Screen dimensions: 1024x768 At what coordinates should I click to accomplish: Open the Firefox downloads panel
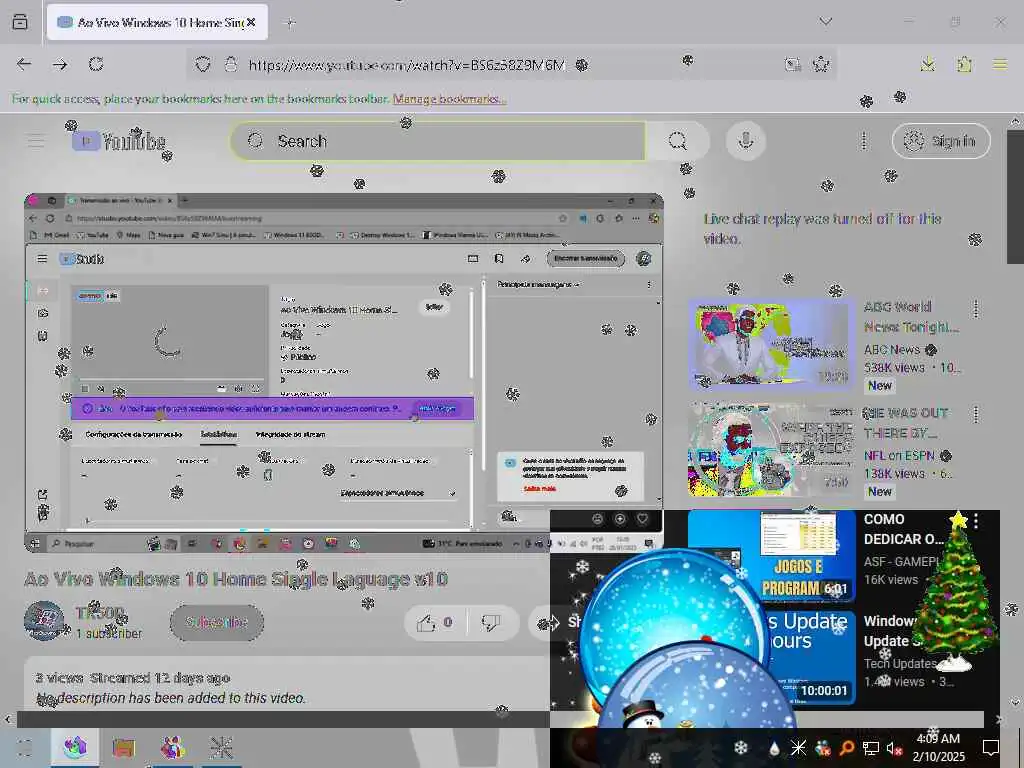pos(927,64)
